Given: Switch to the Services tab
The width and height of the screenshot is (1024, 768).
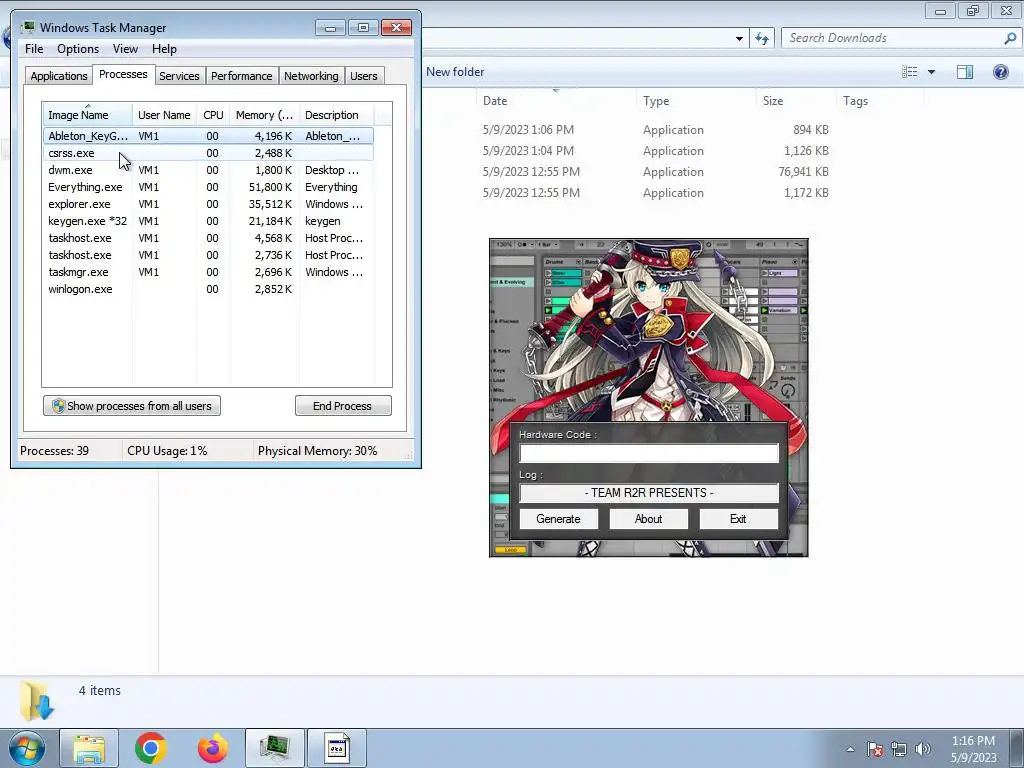Looking at the screenshot, I should (179, 76).
